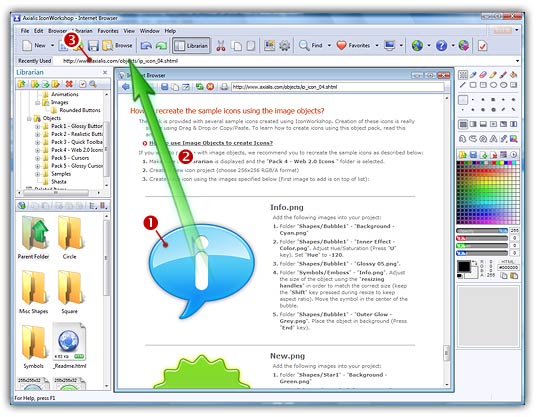
Task: Expand the Pack 1 - Glossy Buttons tree node
Action: click(x=37, y=126)
